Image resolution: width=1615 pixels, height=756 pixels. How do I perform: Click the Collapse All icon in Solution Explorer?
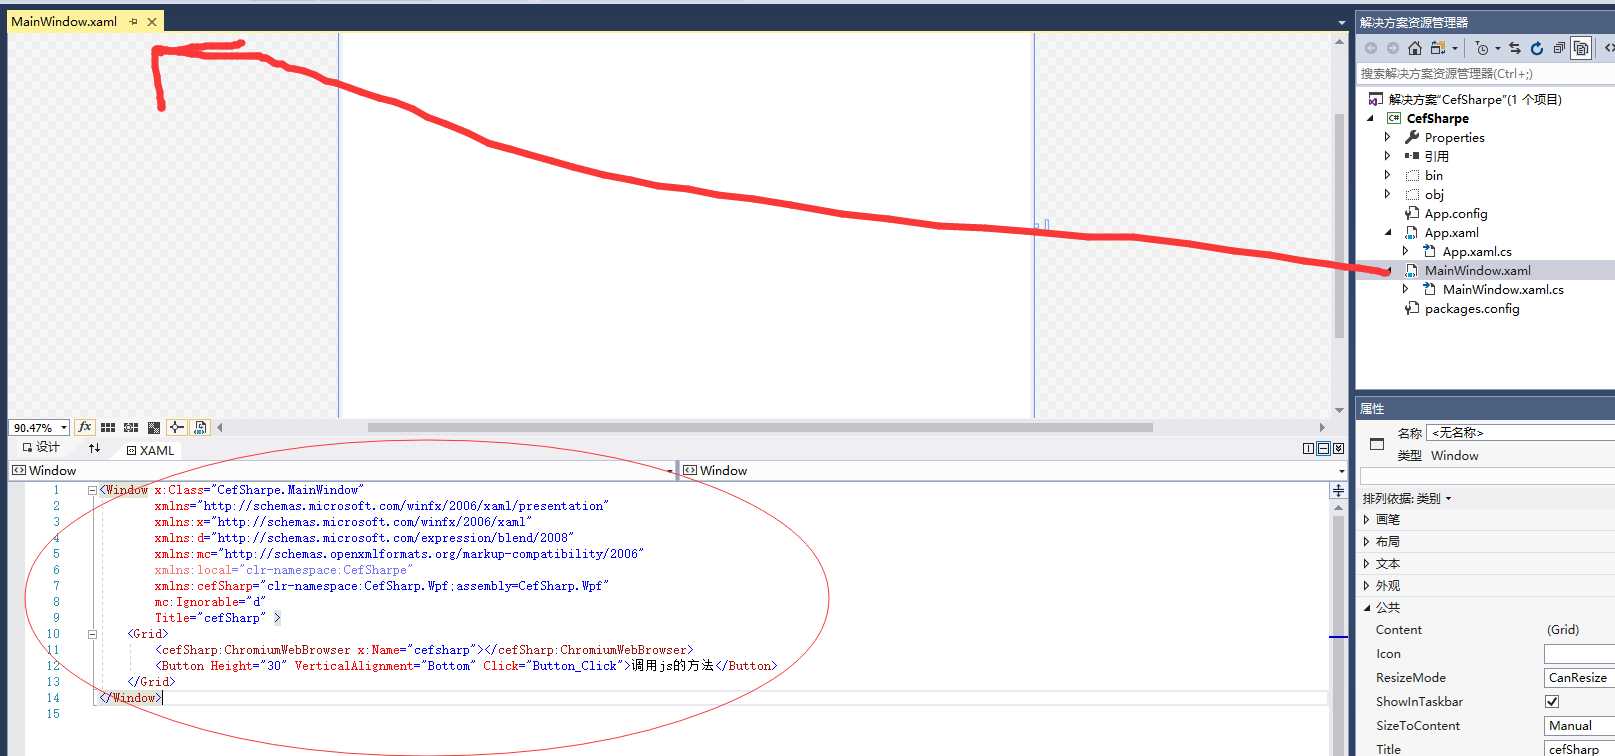(1559, 48)
